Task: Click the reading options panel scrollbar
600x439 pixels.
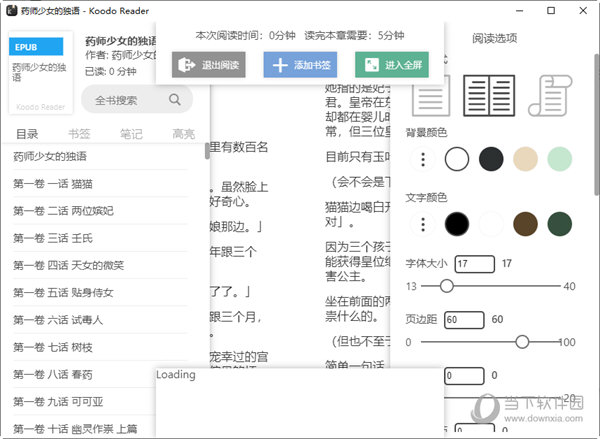Action: pyautogui.click(x=597, y=124)
